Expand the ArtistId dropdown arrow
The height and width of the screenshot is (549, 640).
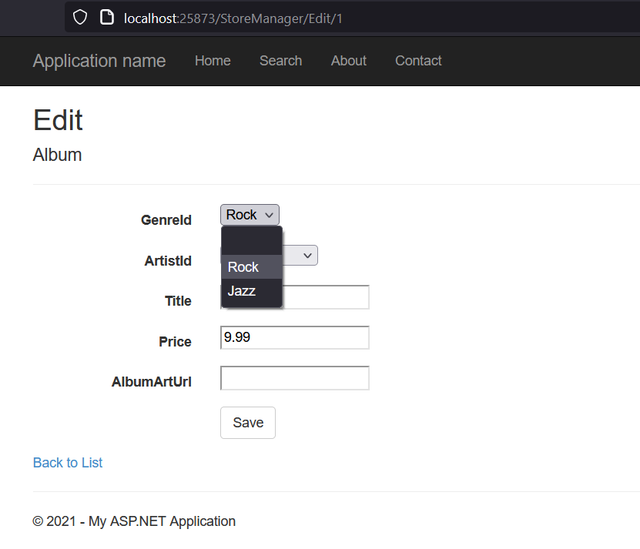click(x=307, y=256)
